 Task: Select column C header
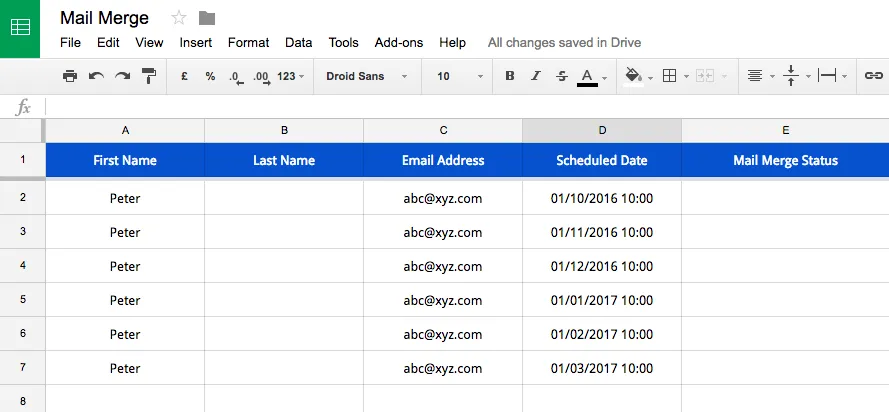coord(443,130)
